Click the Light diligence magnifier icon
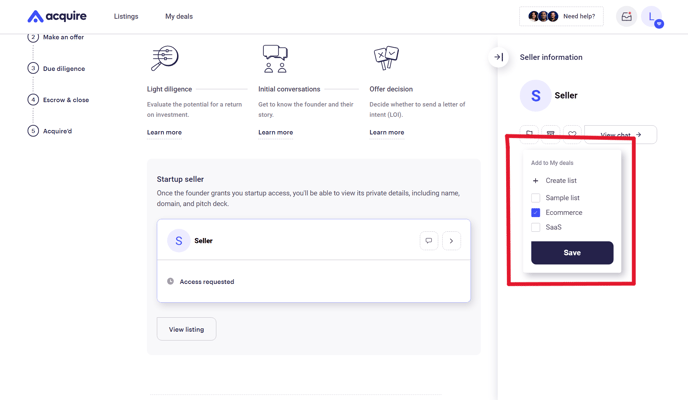 pyautogui.click(x=165, y=58)
